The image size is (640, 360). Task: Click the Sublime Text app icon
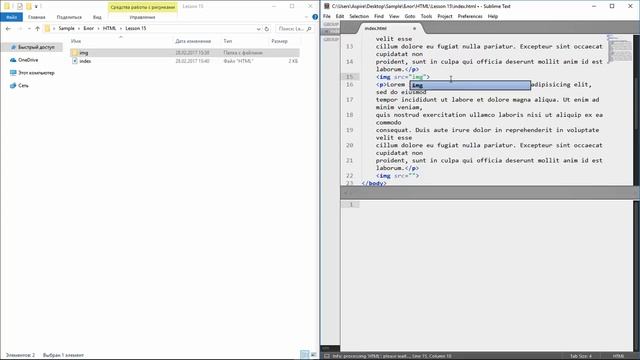tap(327, 7)
